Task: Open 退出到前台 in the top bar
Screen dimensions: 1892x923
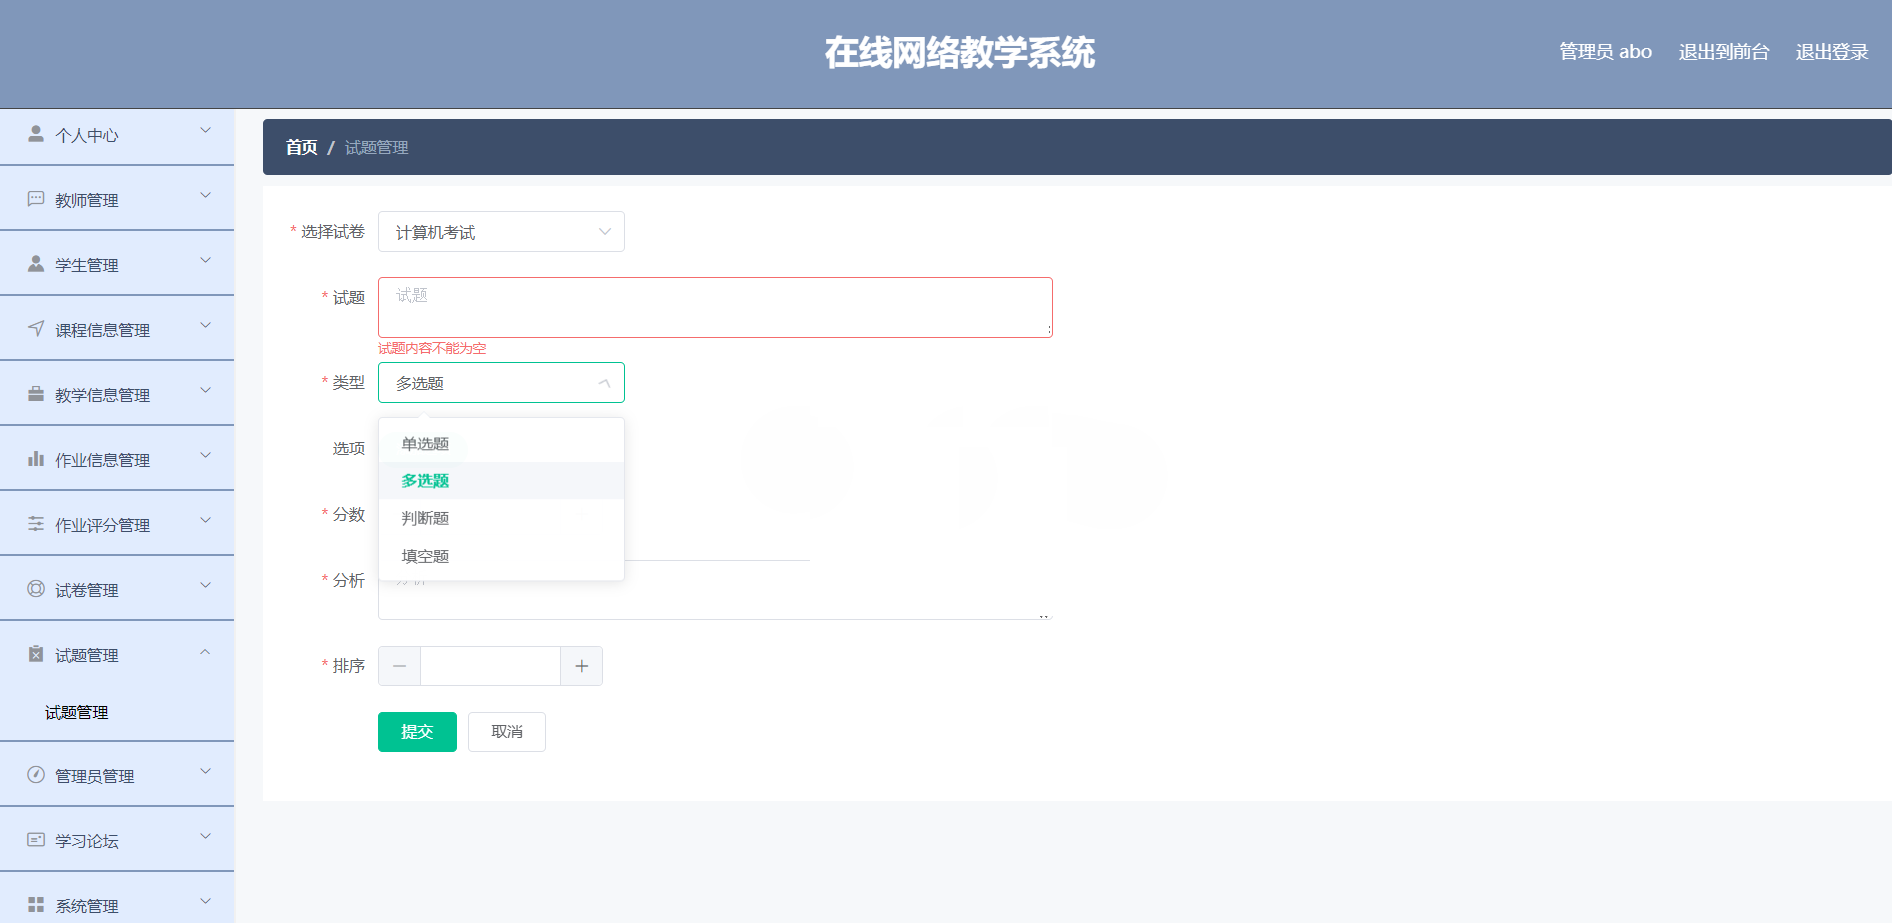Action: click(1724, 51)
